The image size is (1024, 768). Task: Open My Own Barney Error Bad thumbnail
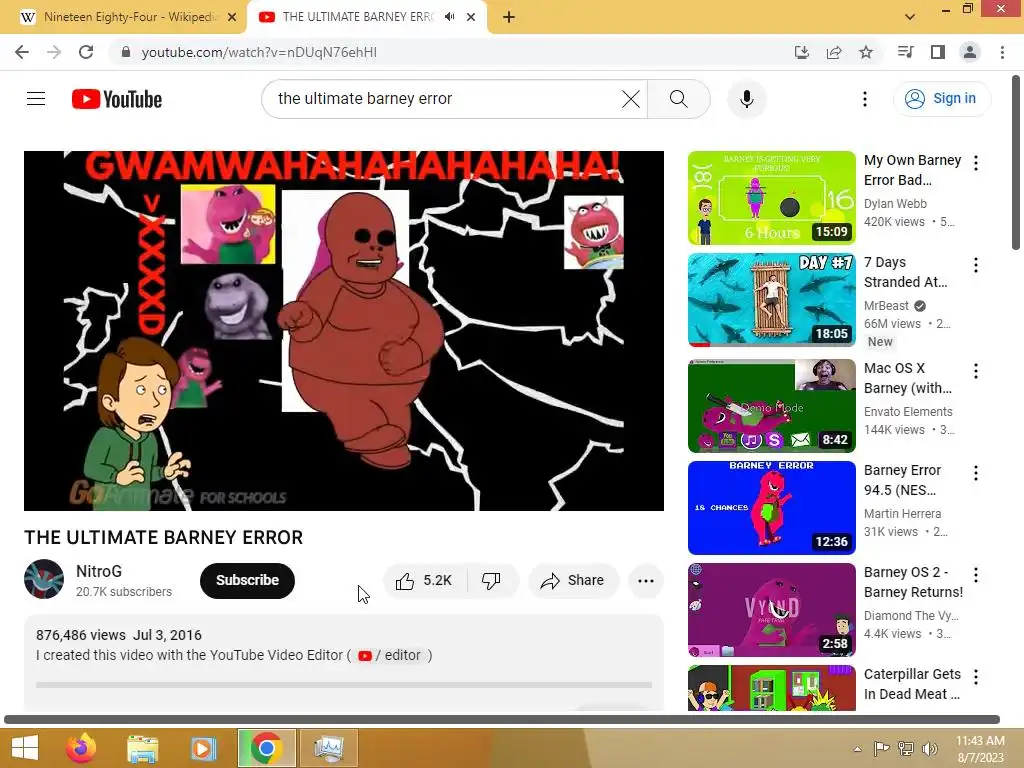coord(771,198)
